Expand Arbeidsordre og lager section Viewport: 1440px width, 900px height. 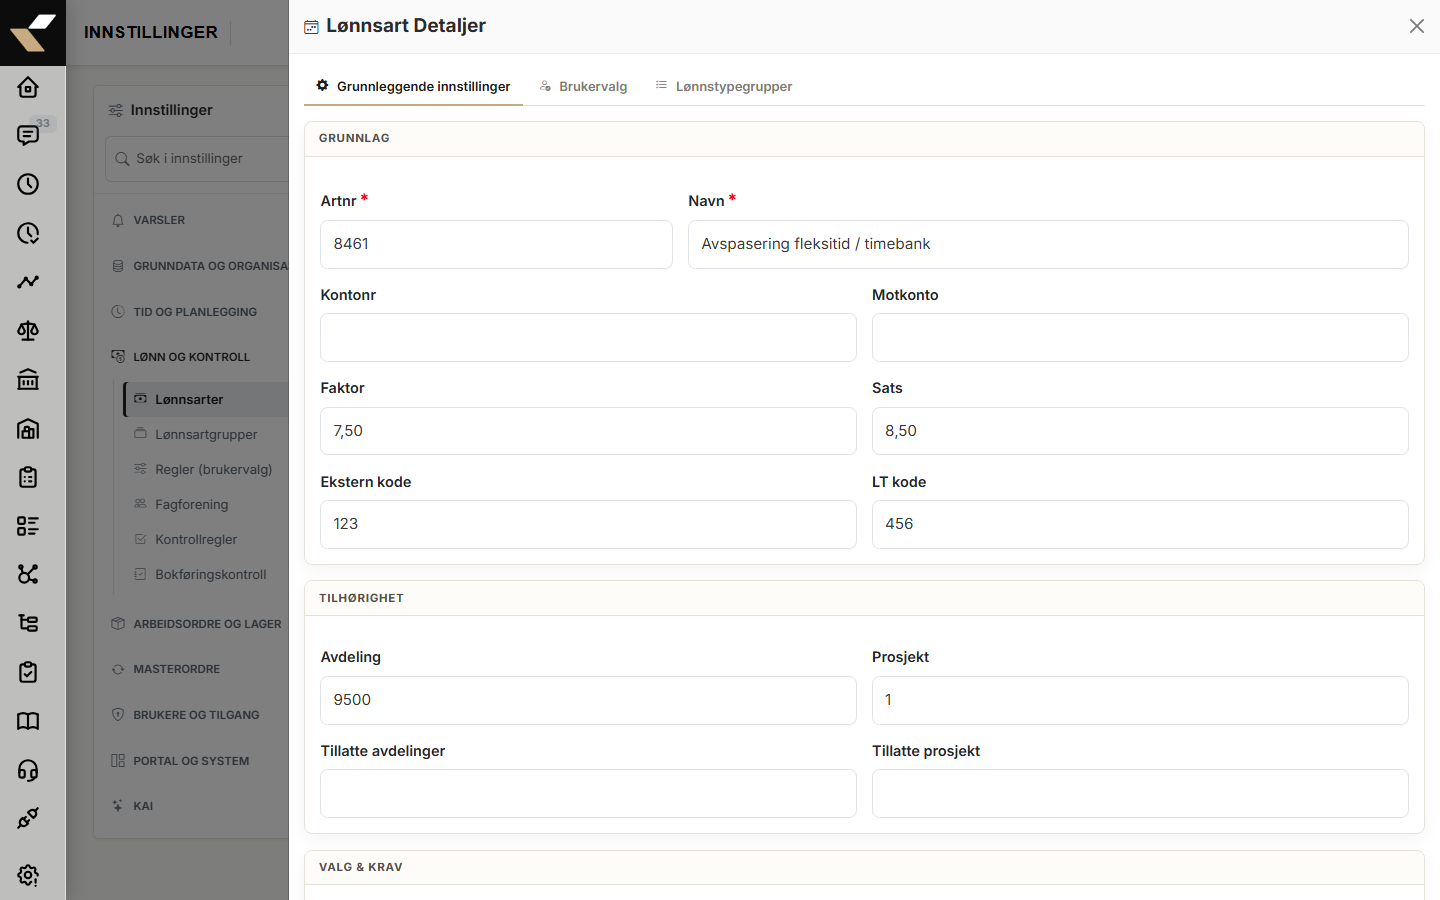196,624
